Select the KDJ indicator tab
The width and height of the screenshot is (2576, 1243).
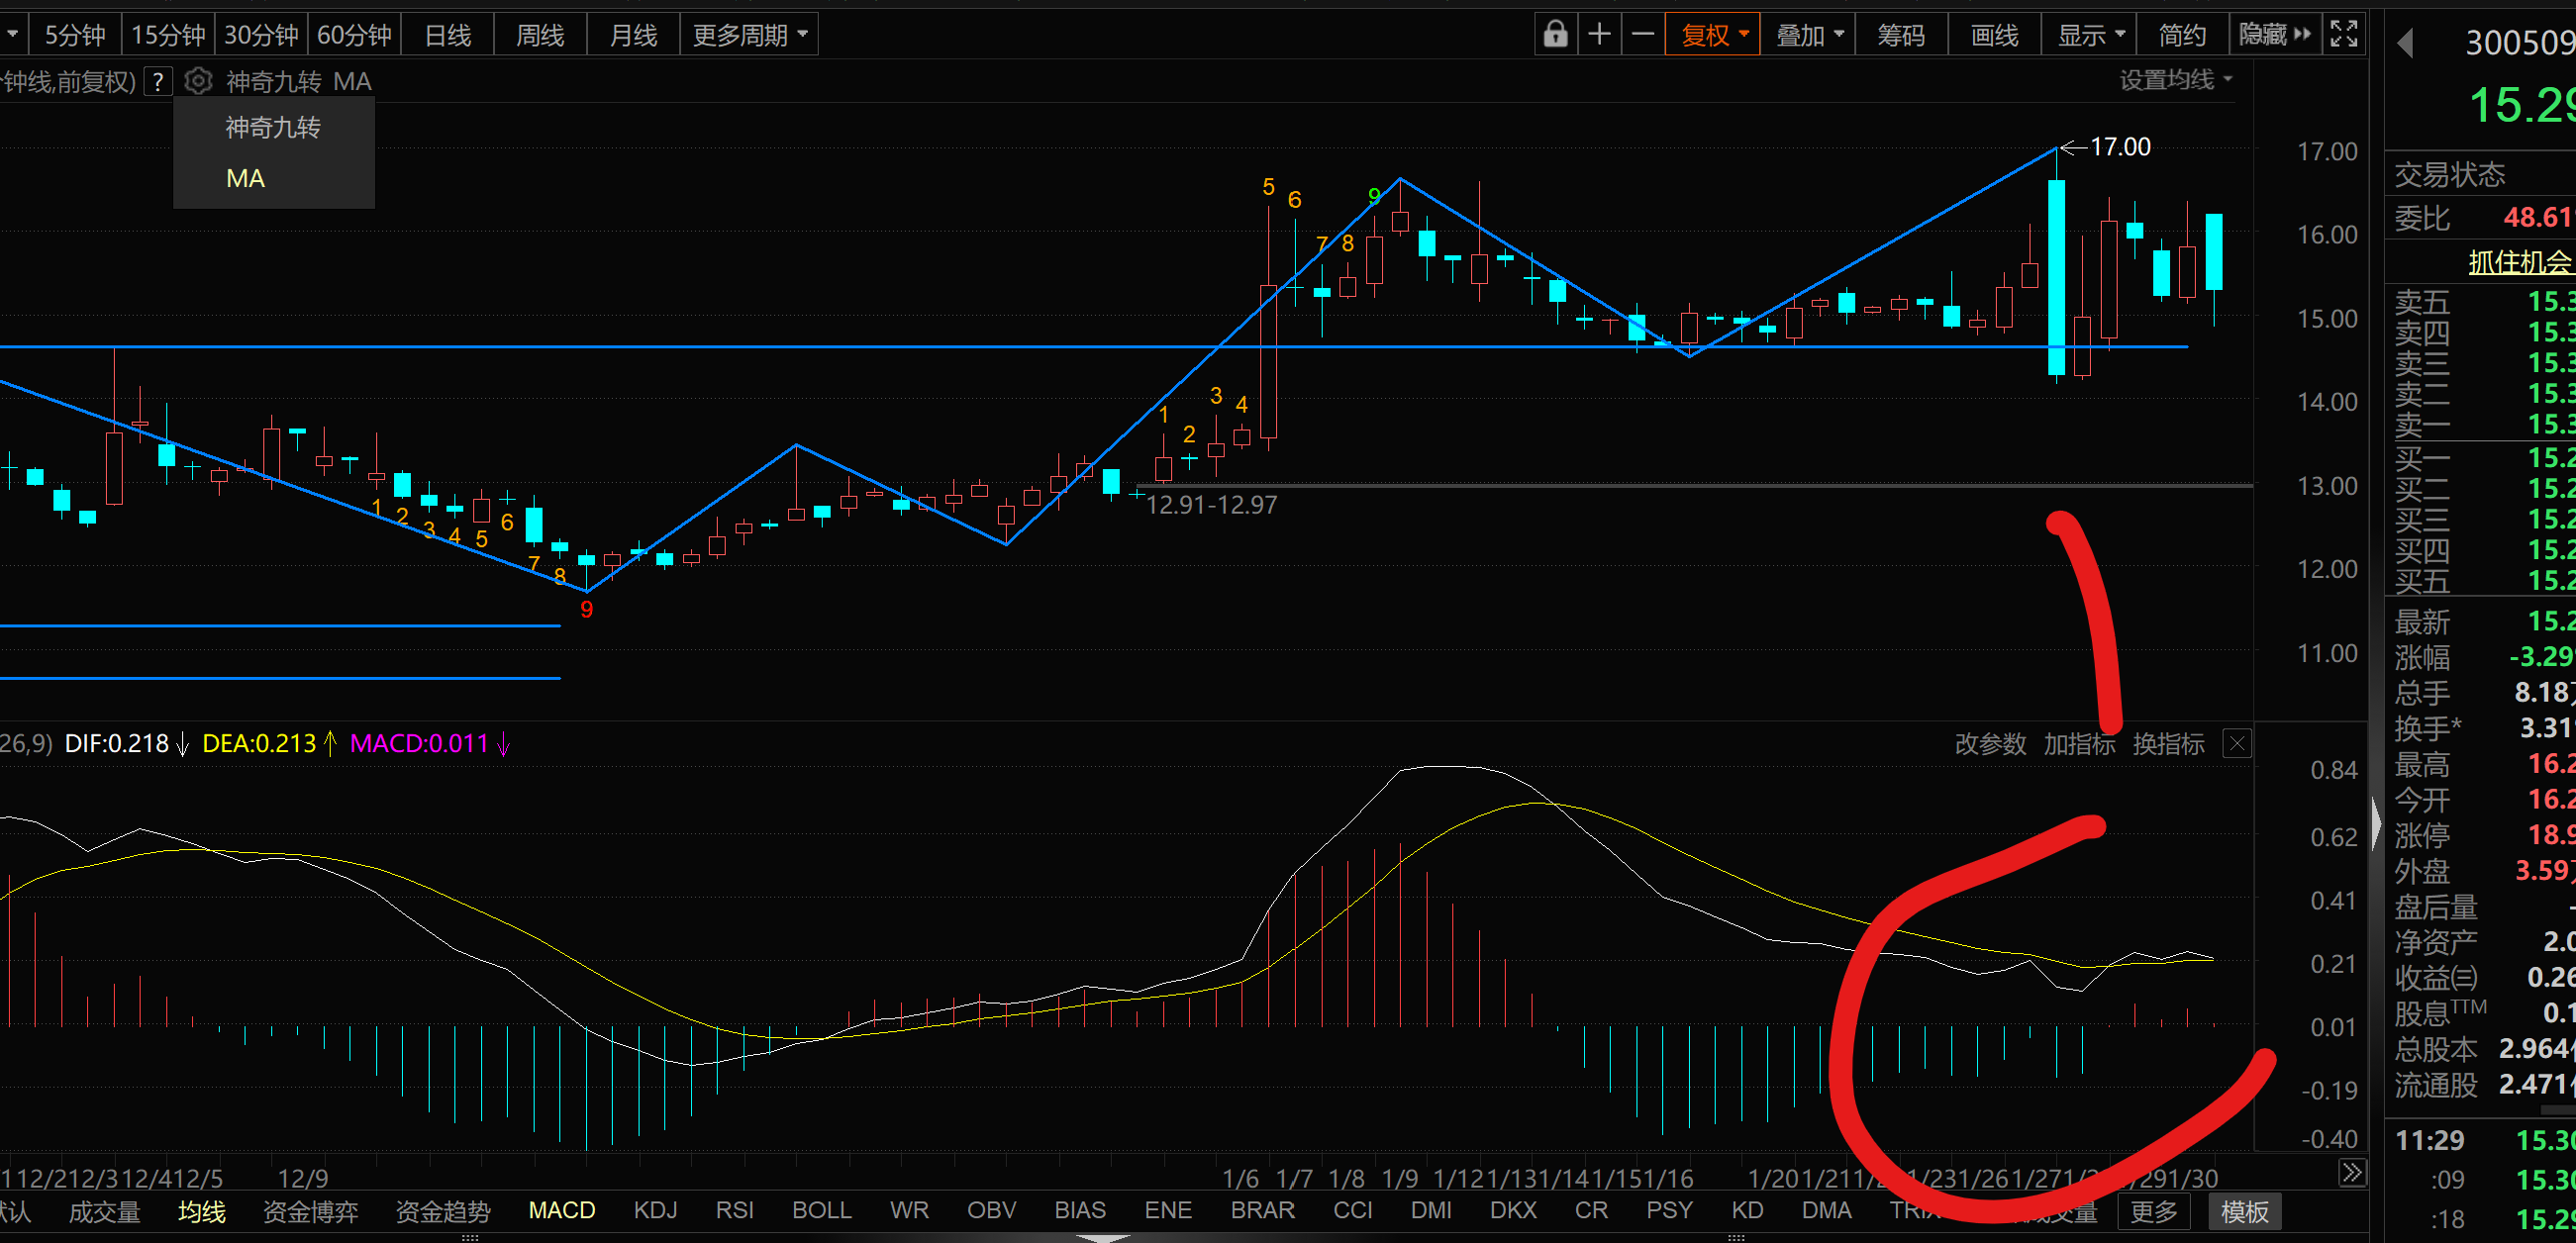tap(655, 1211)
